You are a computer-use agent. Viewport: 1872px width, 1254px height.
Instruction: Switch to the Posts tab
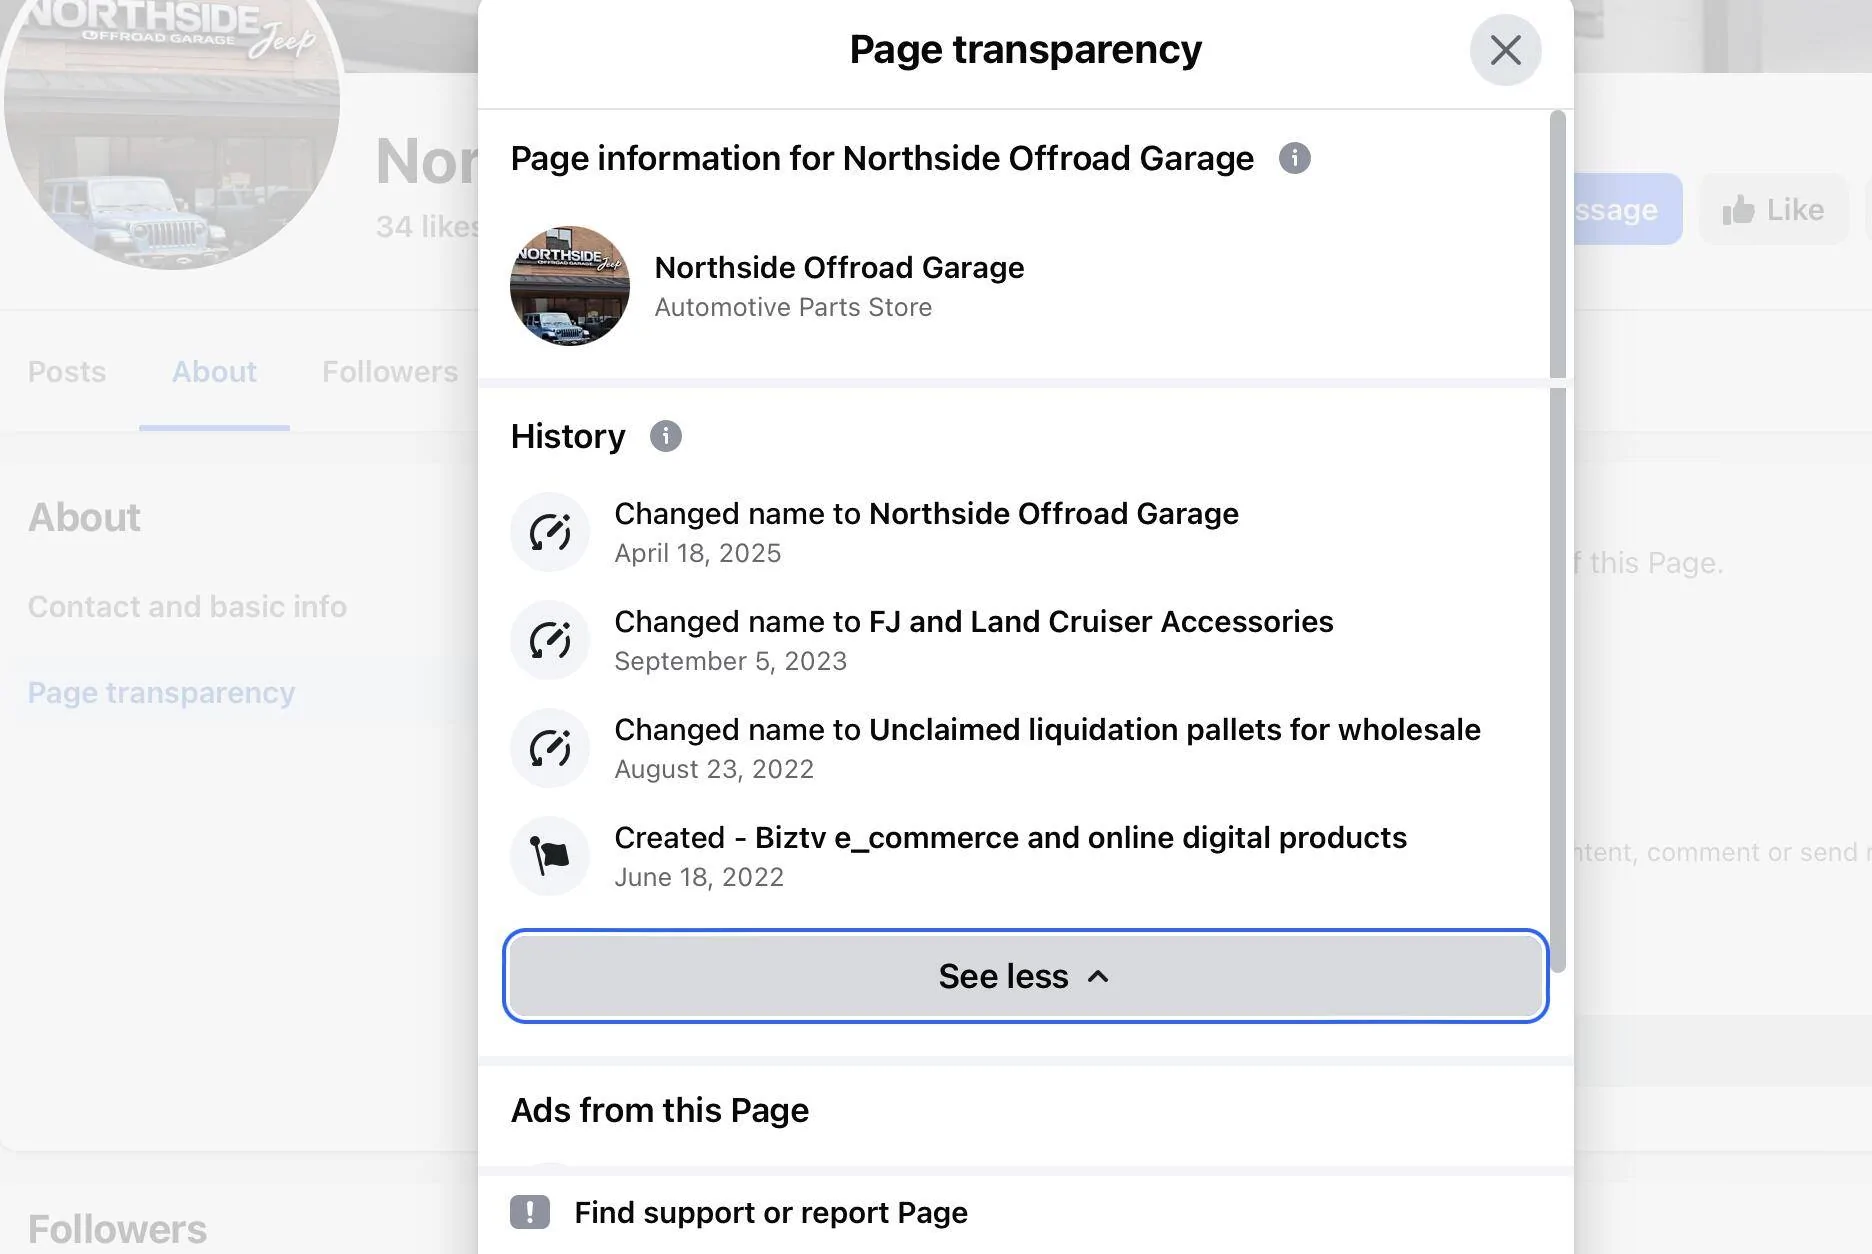67,372
